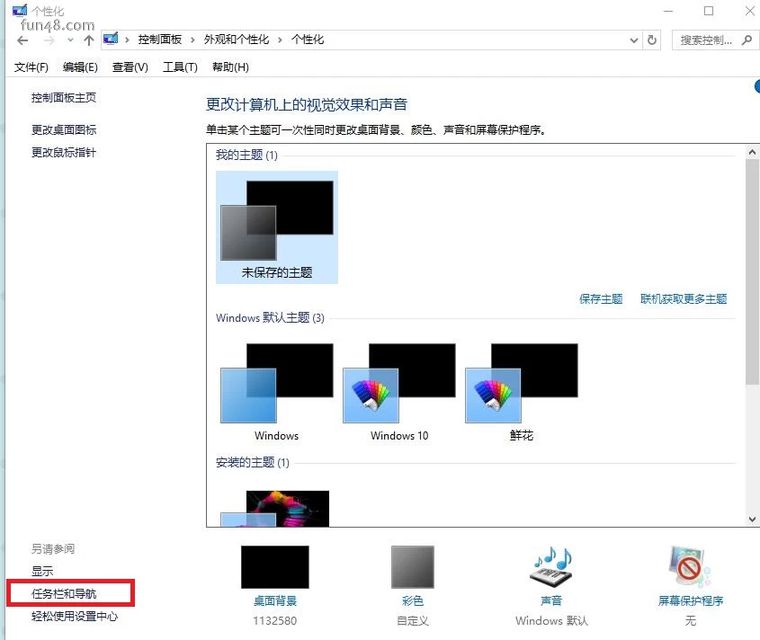This screenshot has height=640, width=760.
Task: Go up one level arrow
Action: [x=88, y=40]
